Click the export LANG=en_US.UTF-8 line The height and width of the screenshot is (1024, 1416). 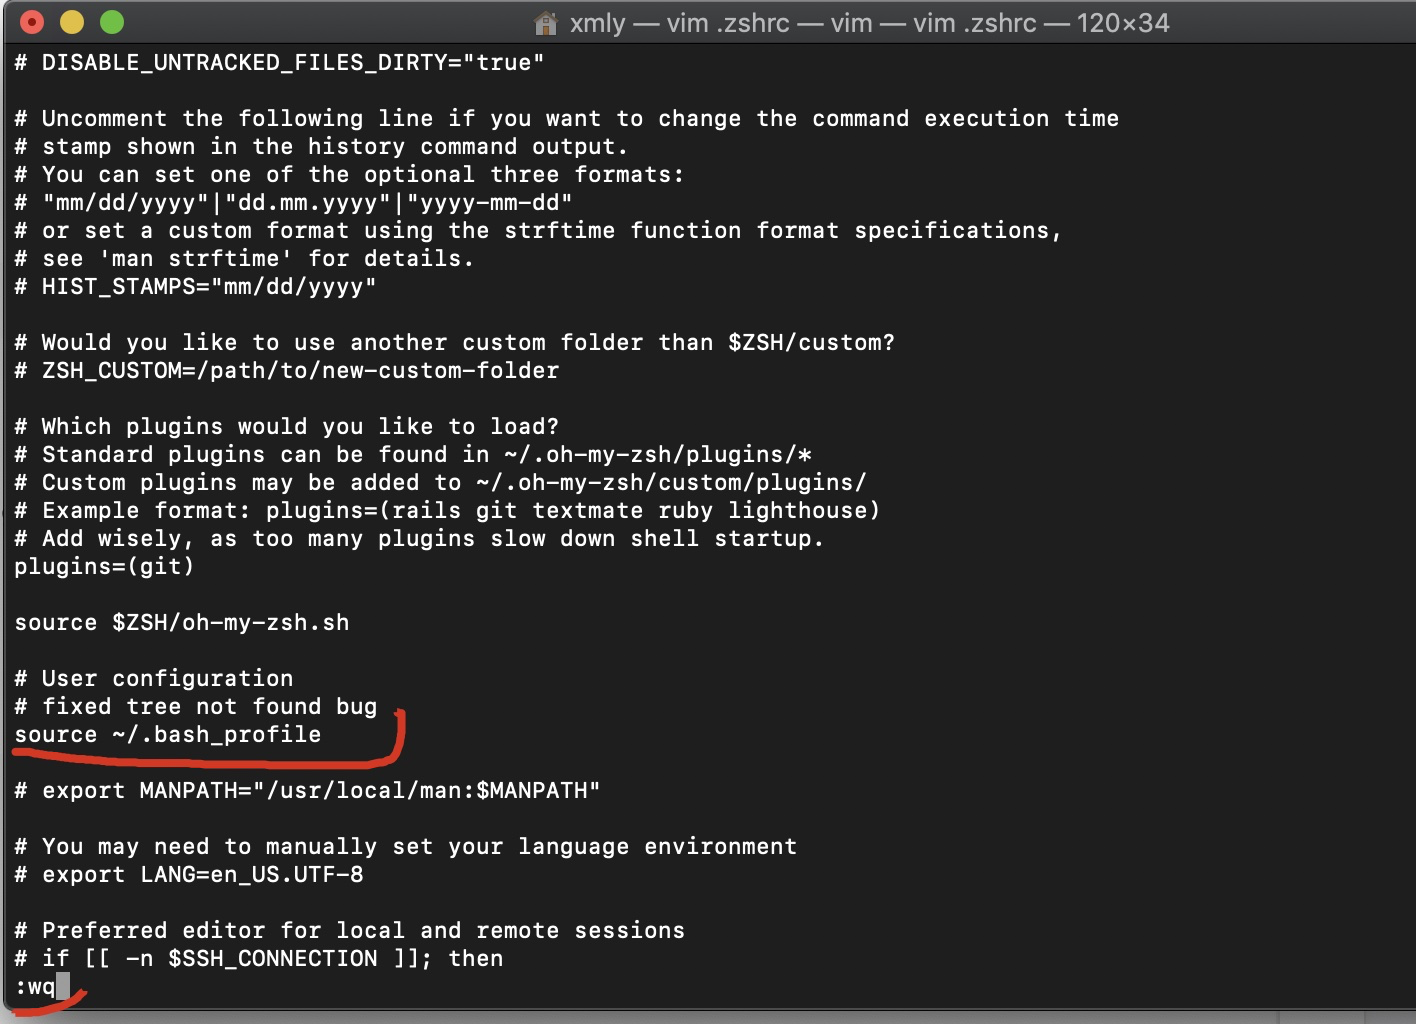pyautogui.click(x=189, y=875)
